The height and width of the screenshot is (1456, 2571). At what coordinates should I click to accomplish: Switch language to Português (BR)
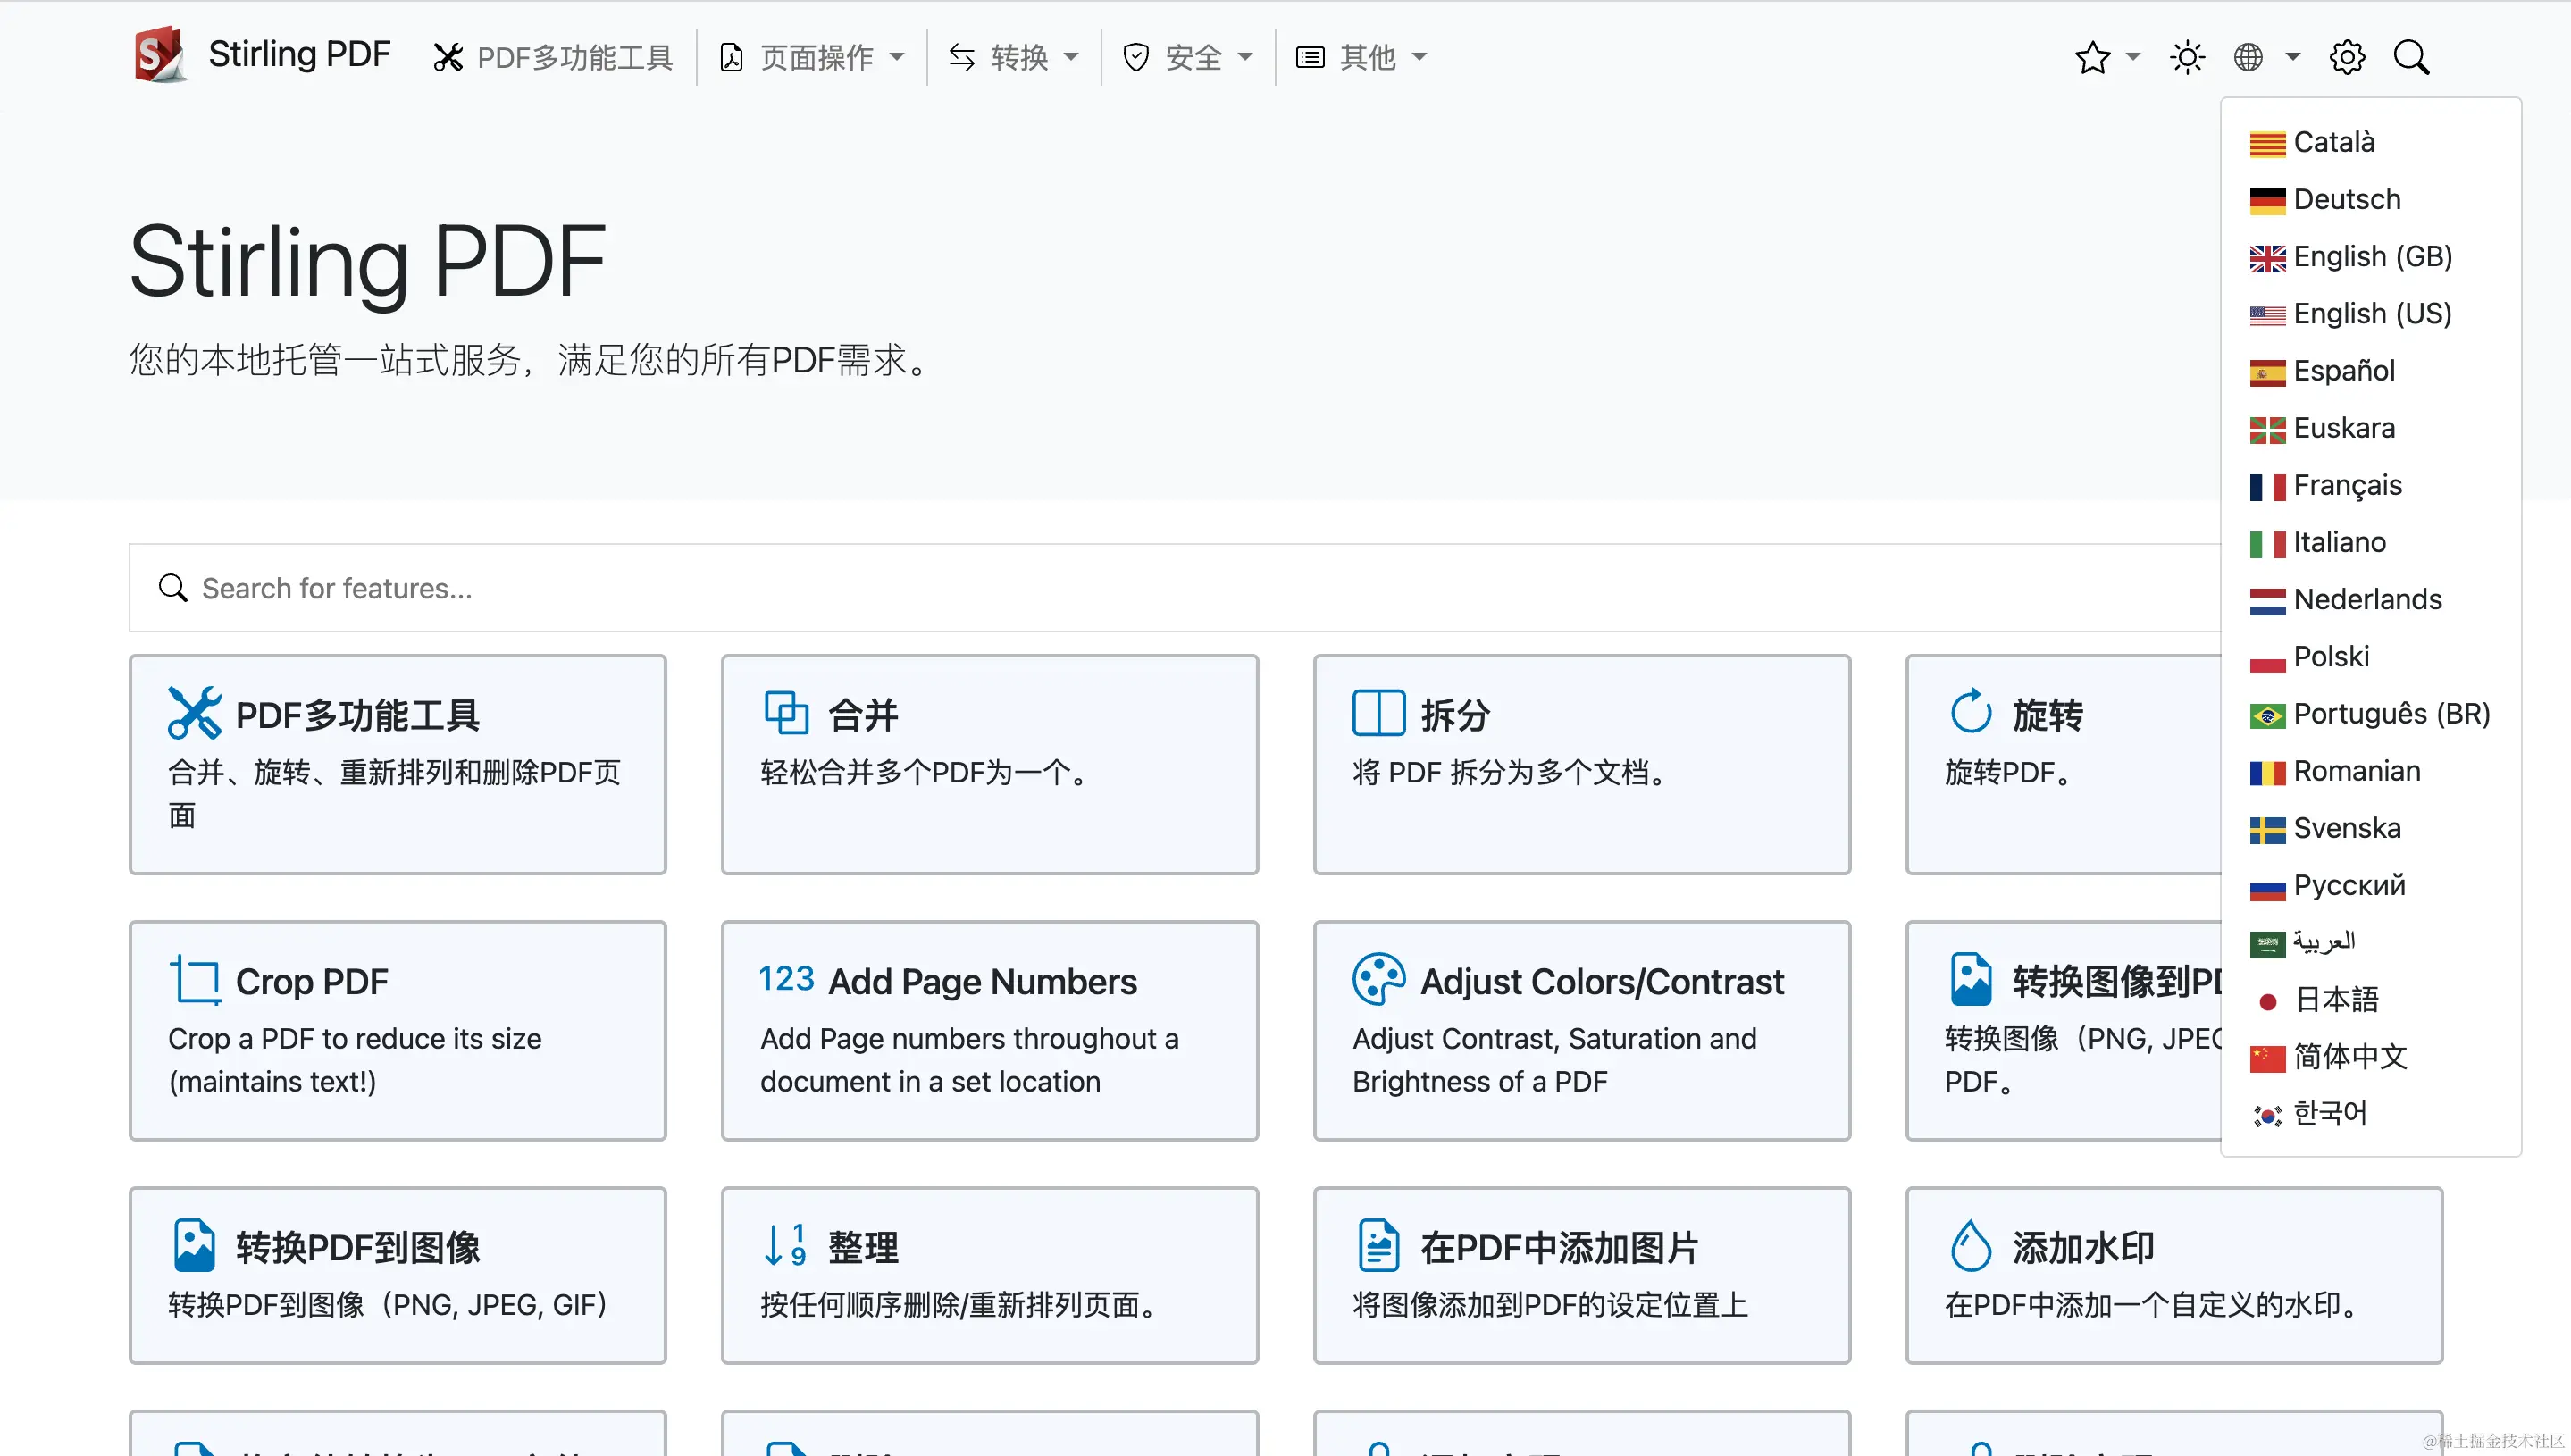click(2371, 713)
